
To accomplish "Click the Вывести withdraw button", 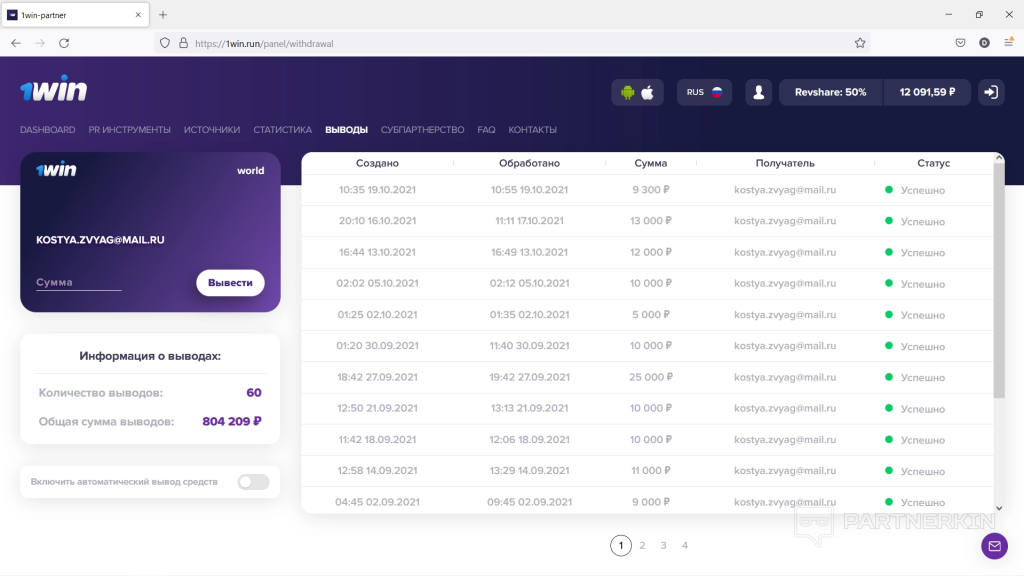I will [230, 283].
